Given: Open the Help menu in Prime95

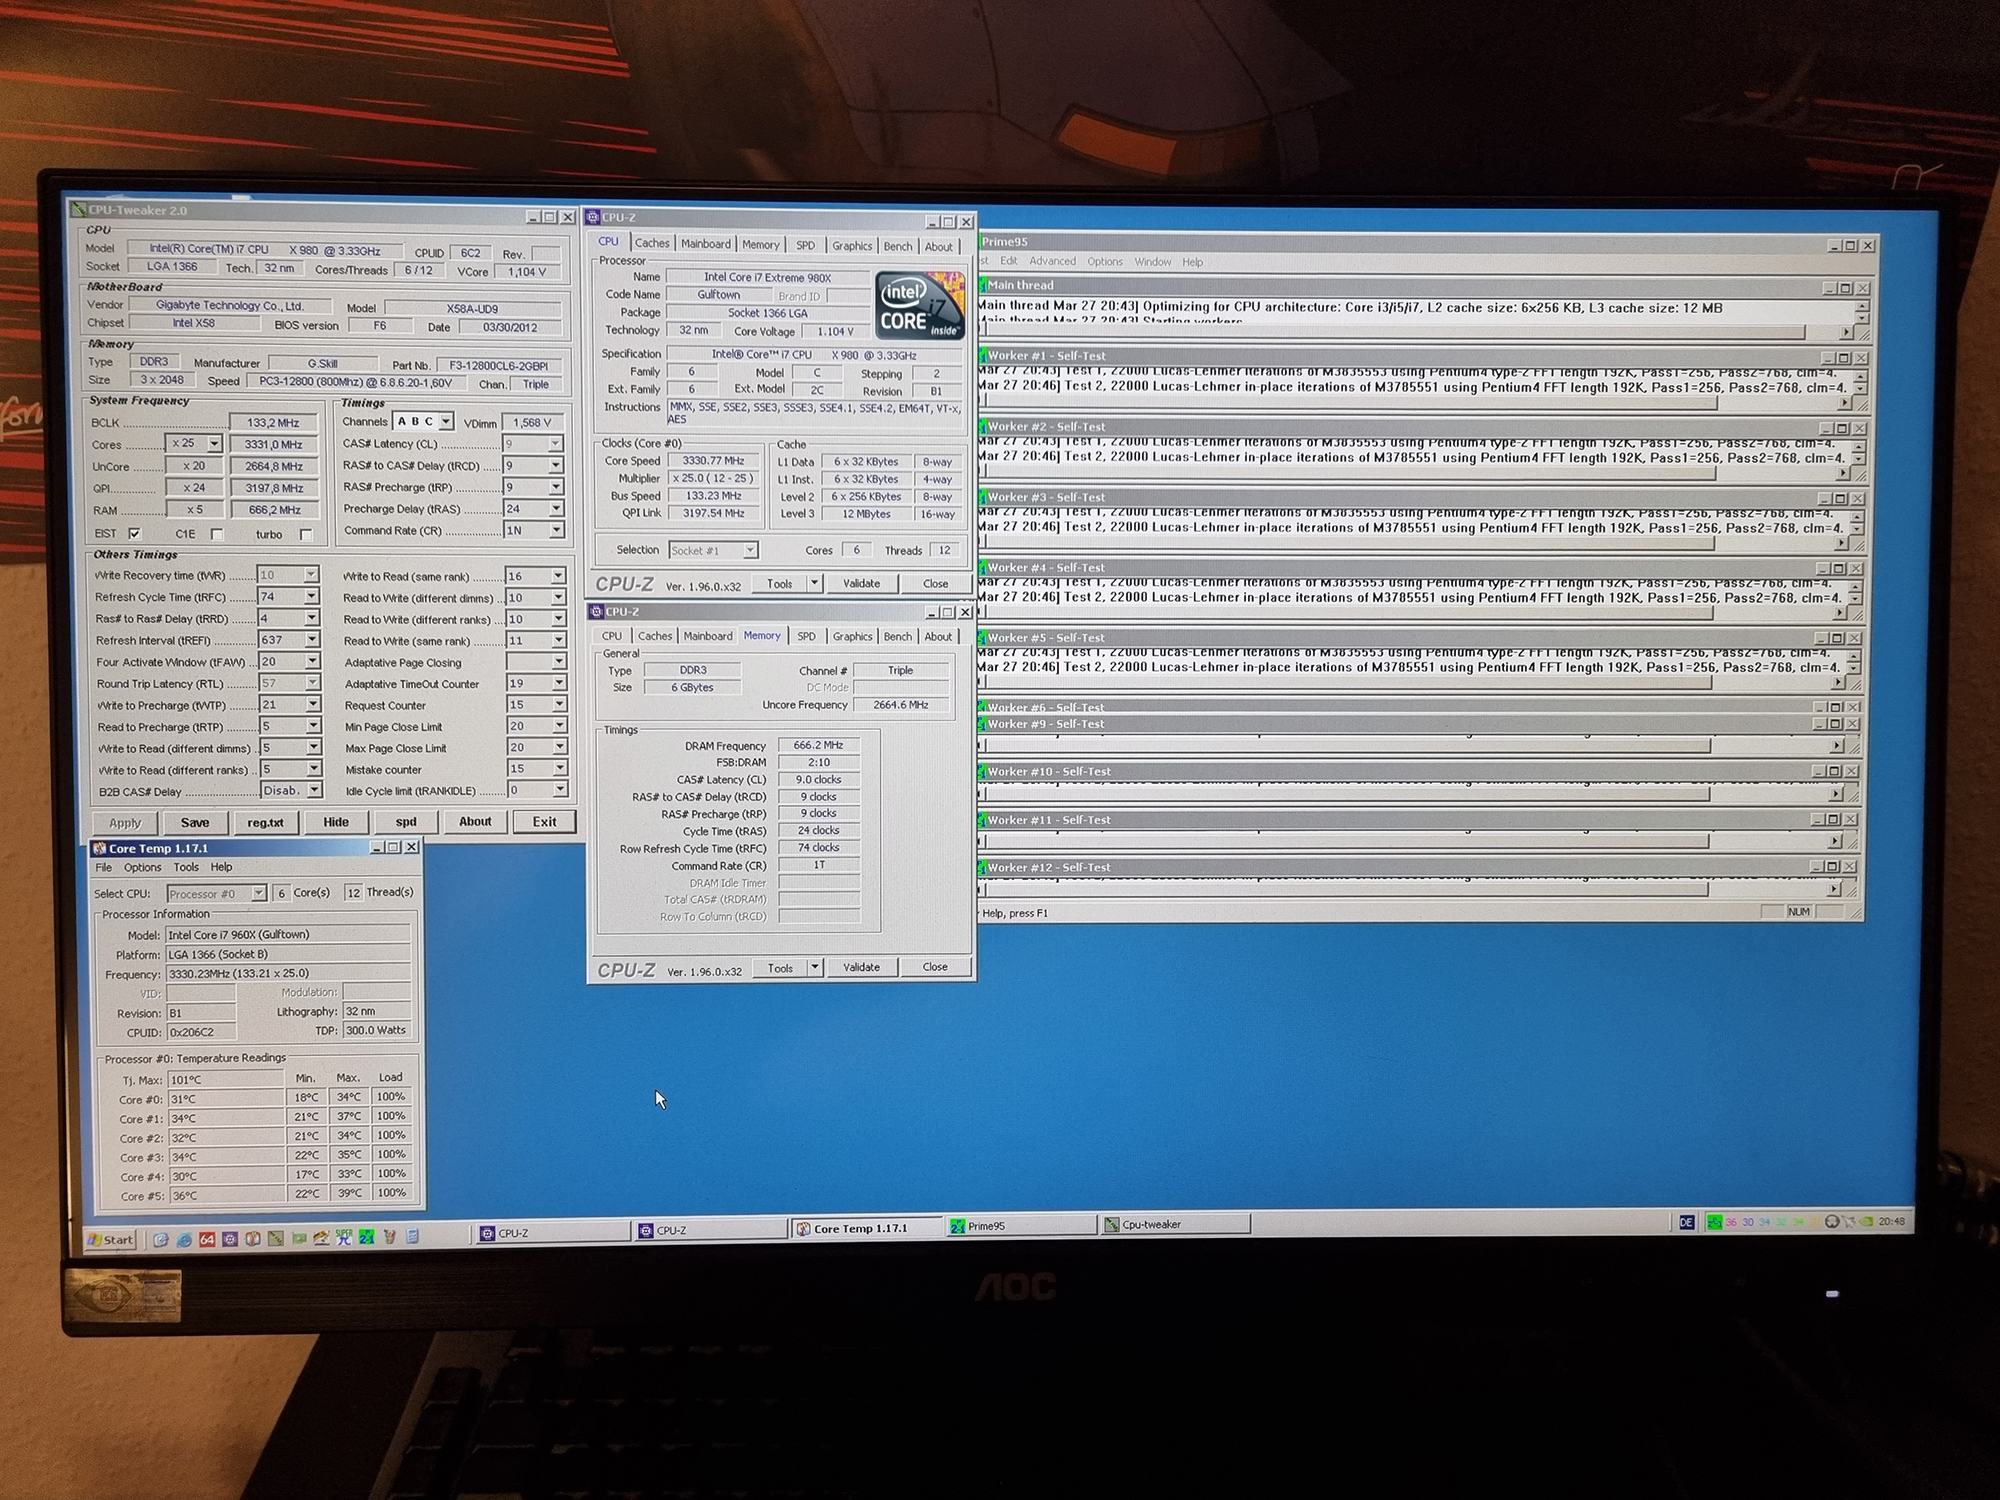Looking at the screenshot, I should click(x=1192, y=262).
